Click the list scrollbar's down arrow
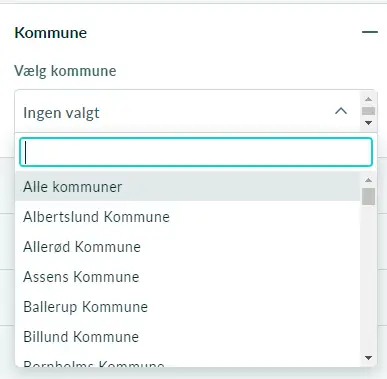The height and width of the screenshot is (379, 387). click(x=368, y=358)
